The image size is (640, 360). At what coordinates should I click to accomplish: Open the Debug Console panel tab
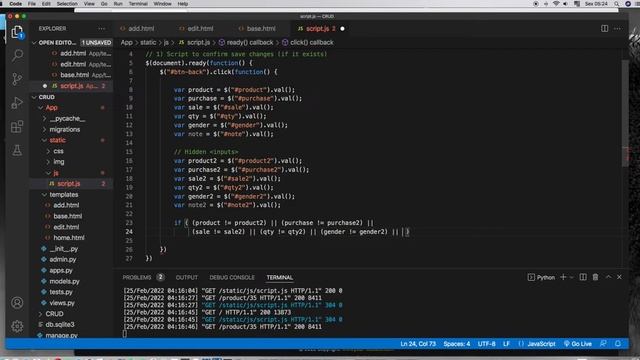click(x=232, y=277)
